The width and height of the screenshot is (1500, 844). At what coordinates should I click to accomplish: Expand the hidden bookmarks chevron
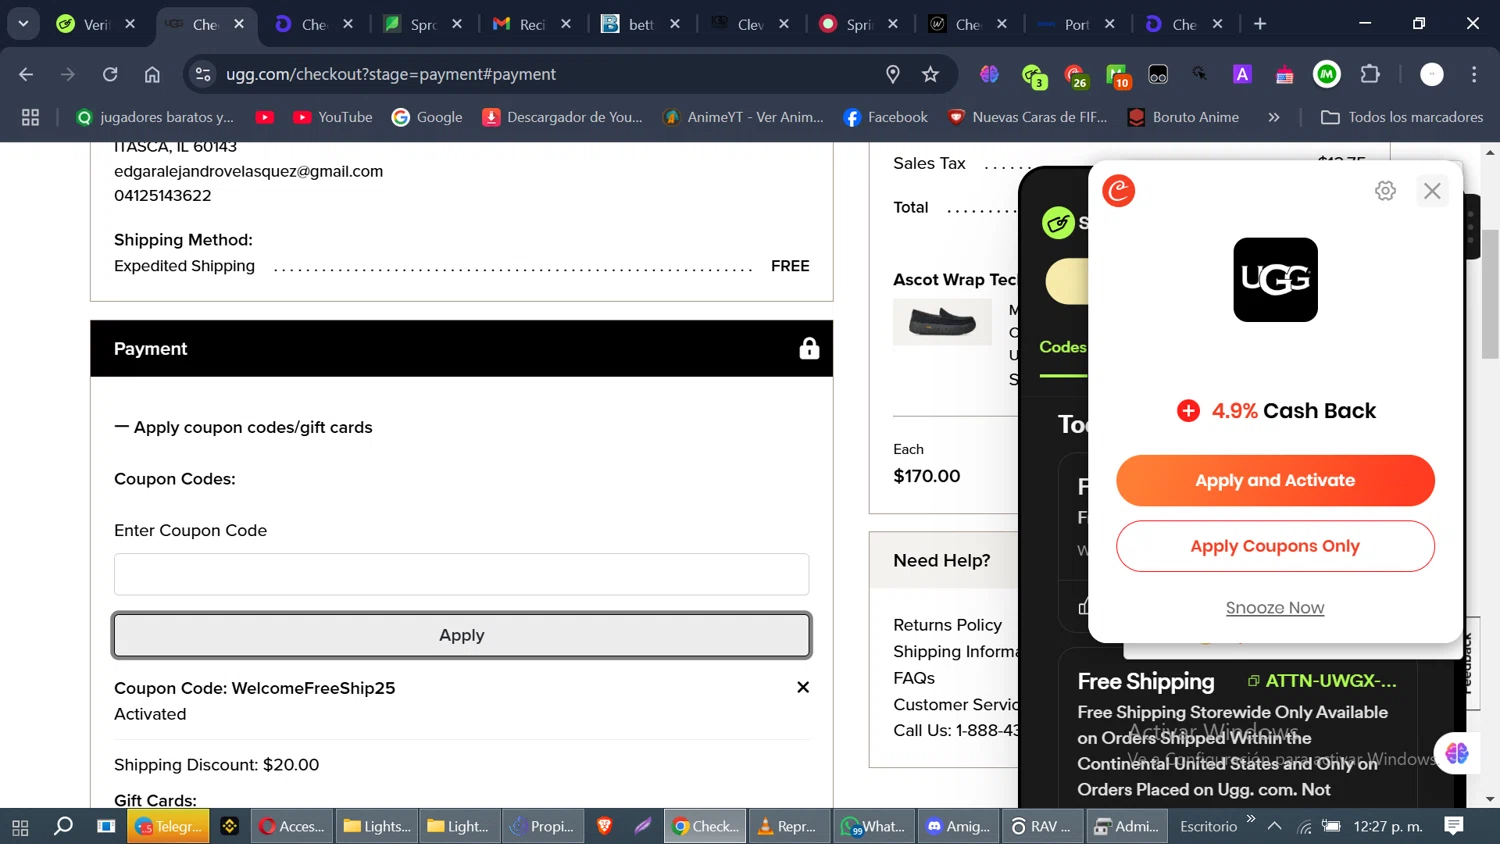[1274, 117]
